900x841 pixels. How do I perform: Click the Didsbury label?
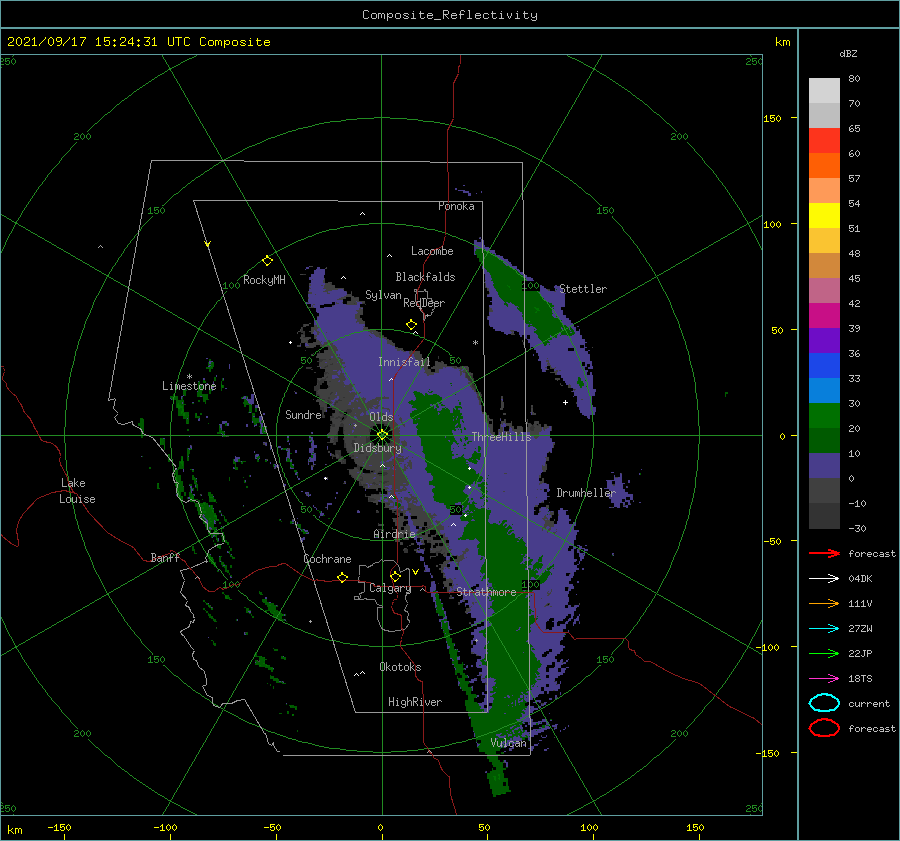click(x=377, y=448)
